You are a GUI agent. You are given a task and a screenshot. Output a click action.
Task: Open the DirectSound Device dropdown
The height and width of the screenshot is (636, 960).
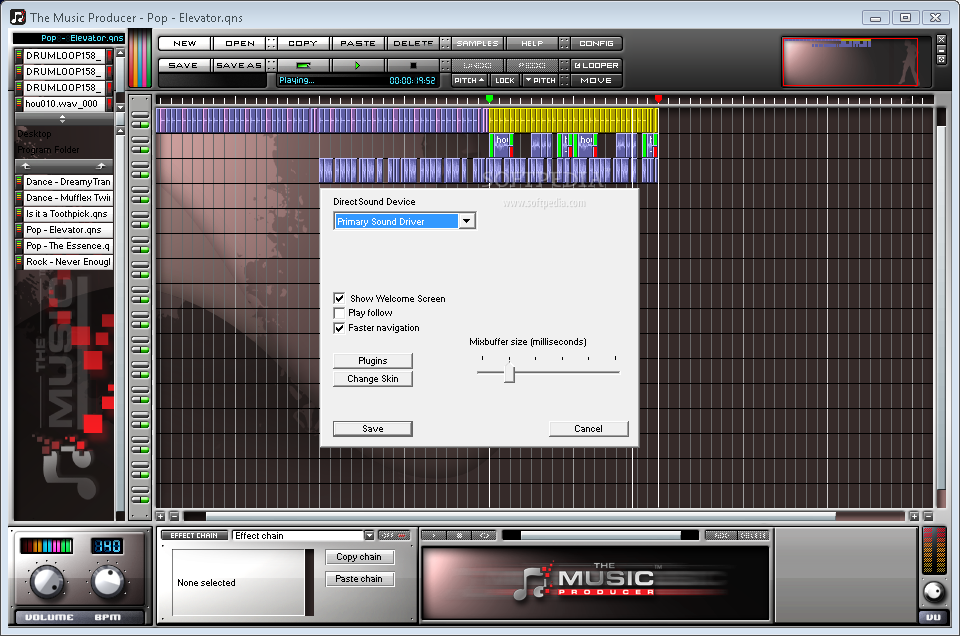pos(467,221)
